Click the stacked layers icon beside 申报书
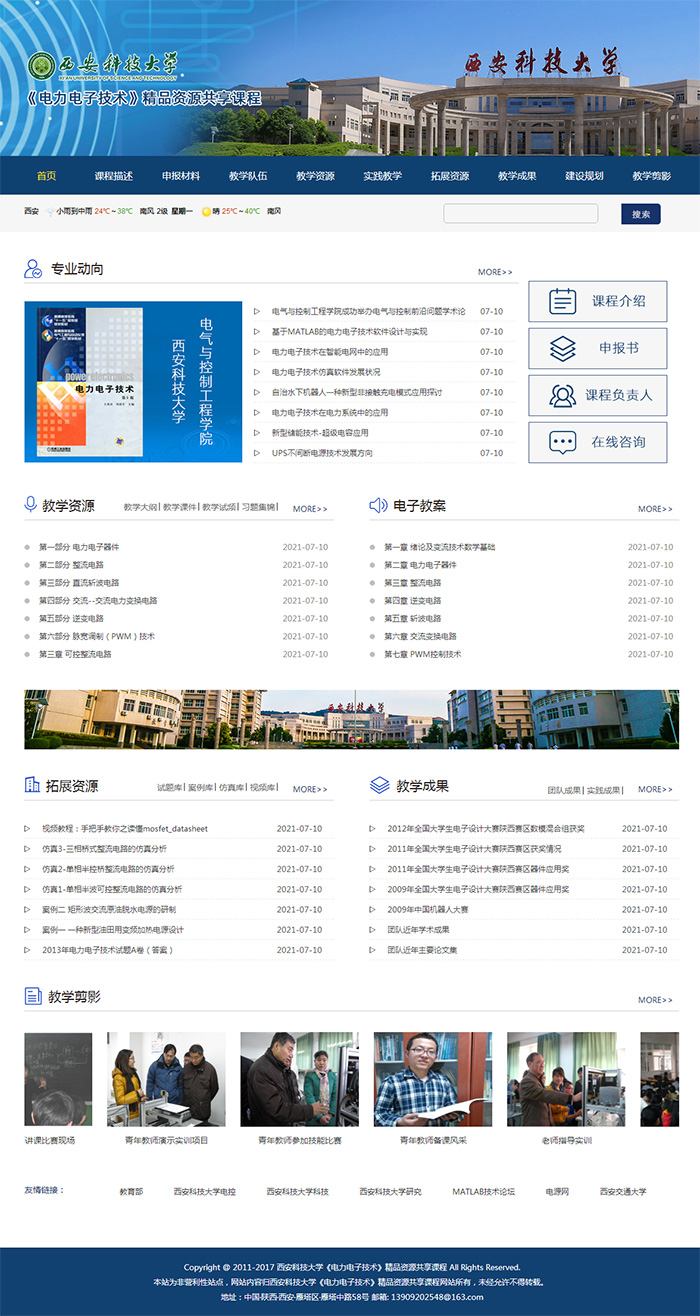The height and width of the screenshot is (1316, 700). click(x=563, y=348)
